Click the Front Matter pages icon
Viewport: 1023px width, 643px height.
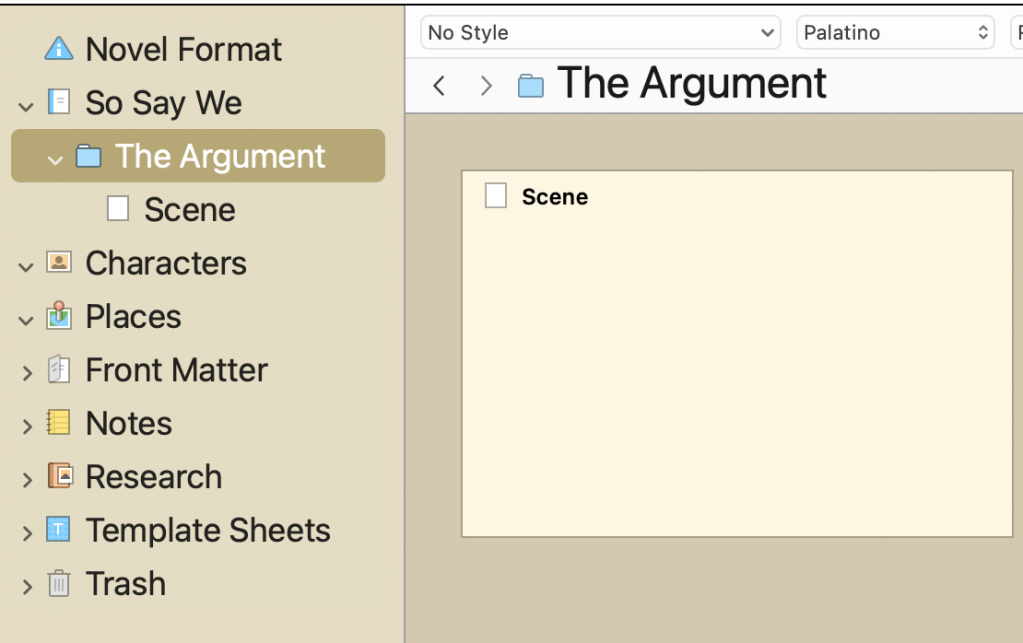pos(59,370)
